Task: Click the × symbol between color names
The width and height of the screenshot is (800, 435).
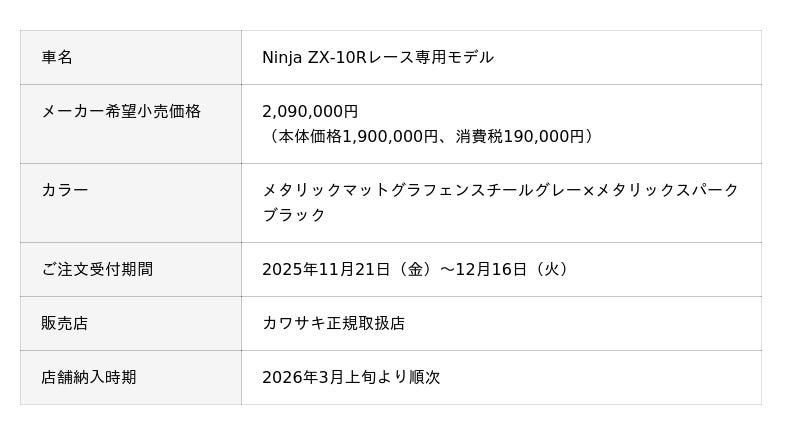Action: [x=588, y=190]
